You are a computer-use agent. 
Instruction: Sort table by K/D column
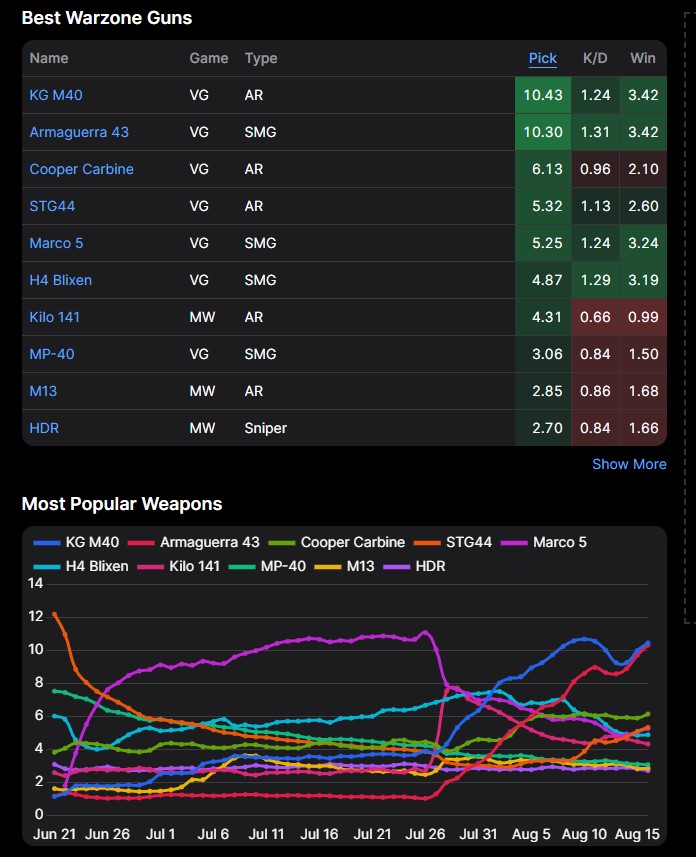(x=595, y=58)
